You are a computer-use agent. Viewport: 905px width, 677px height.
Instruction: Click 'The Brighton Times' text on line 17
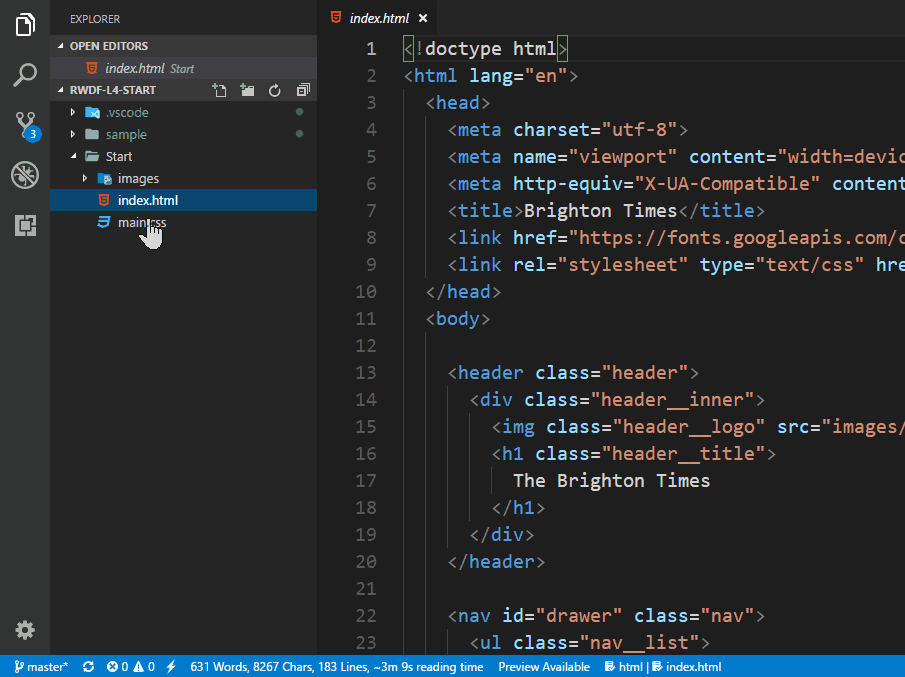pyautogui.click(x=612, y=481)
